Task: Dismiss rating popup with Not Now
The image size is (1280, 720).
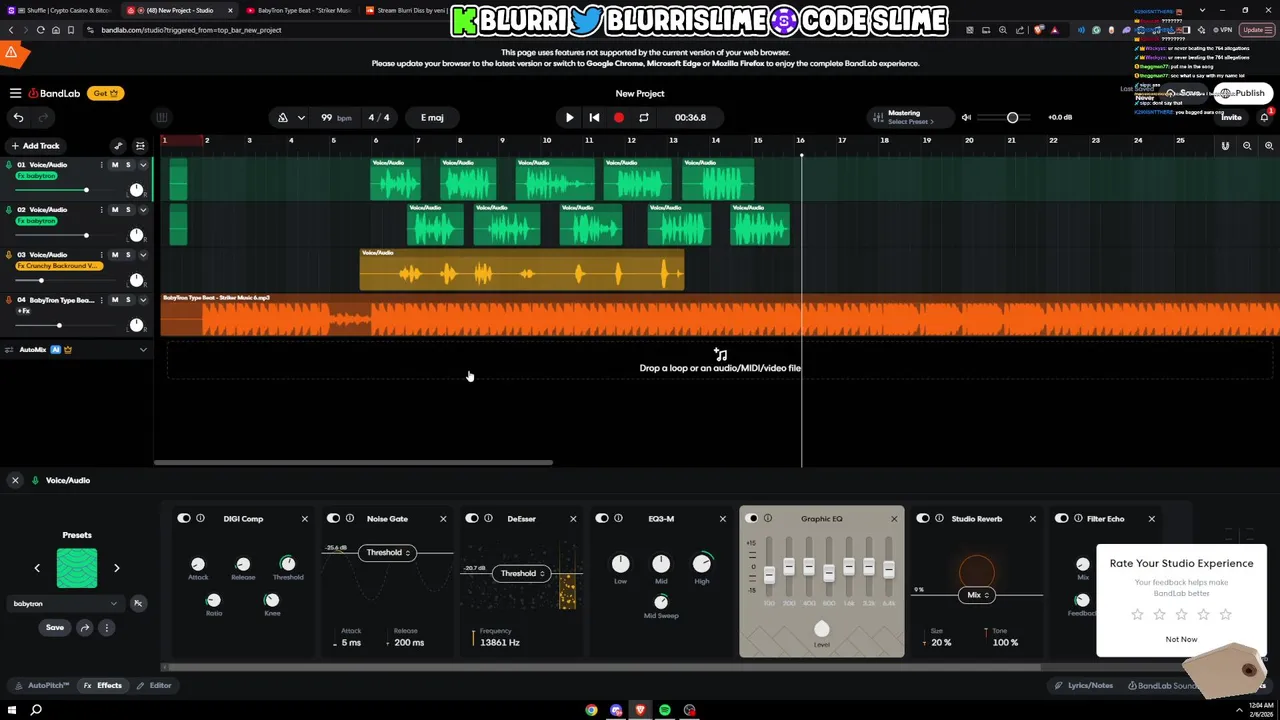Action: click(1181, 639)
